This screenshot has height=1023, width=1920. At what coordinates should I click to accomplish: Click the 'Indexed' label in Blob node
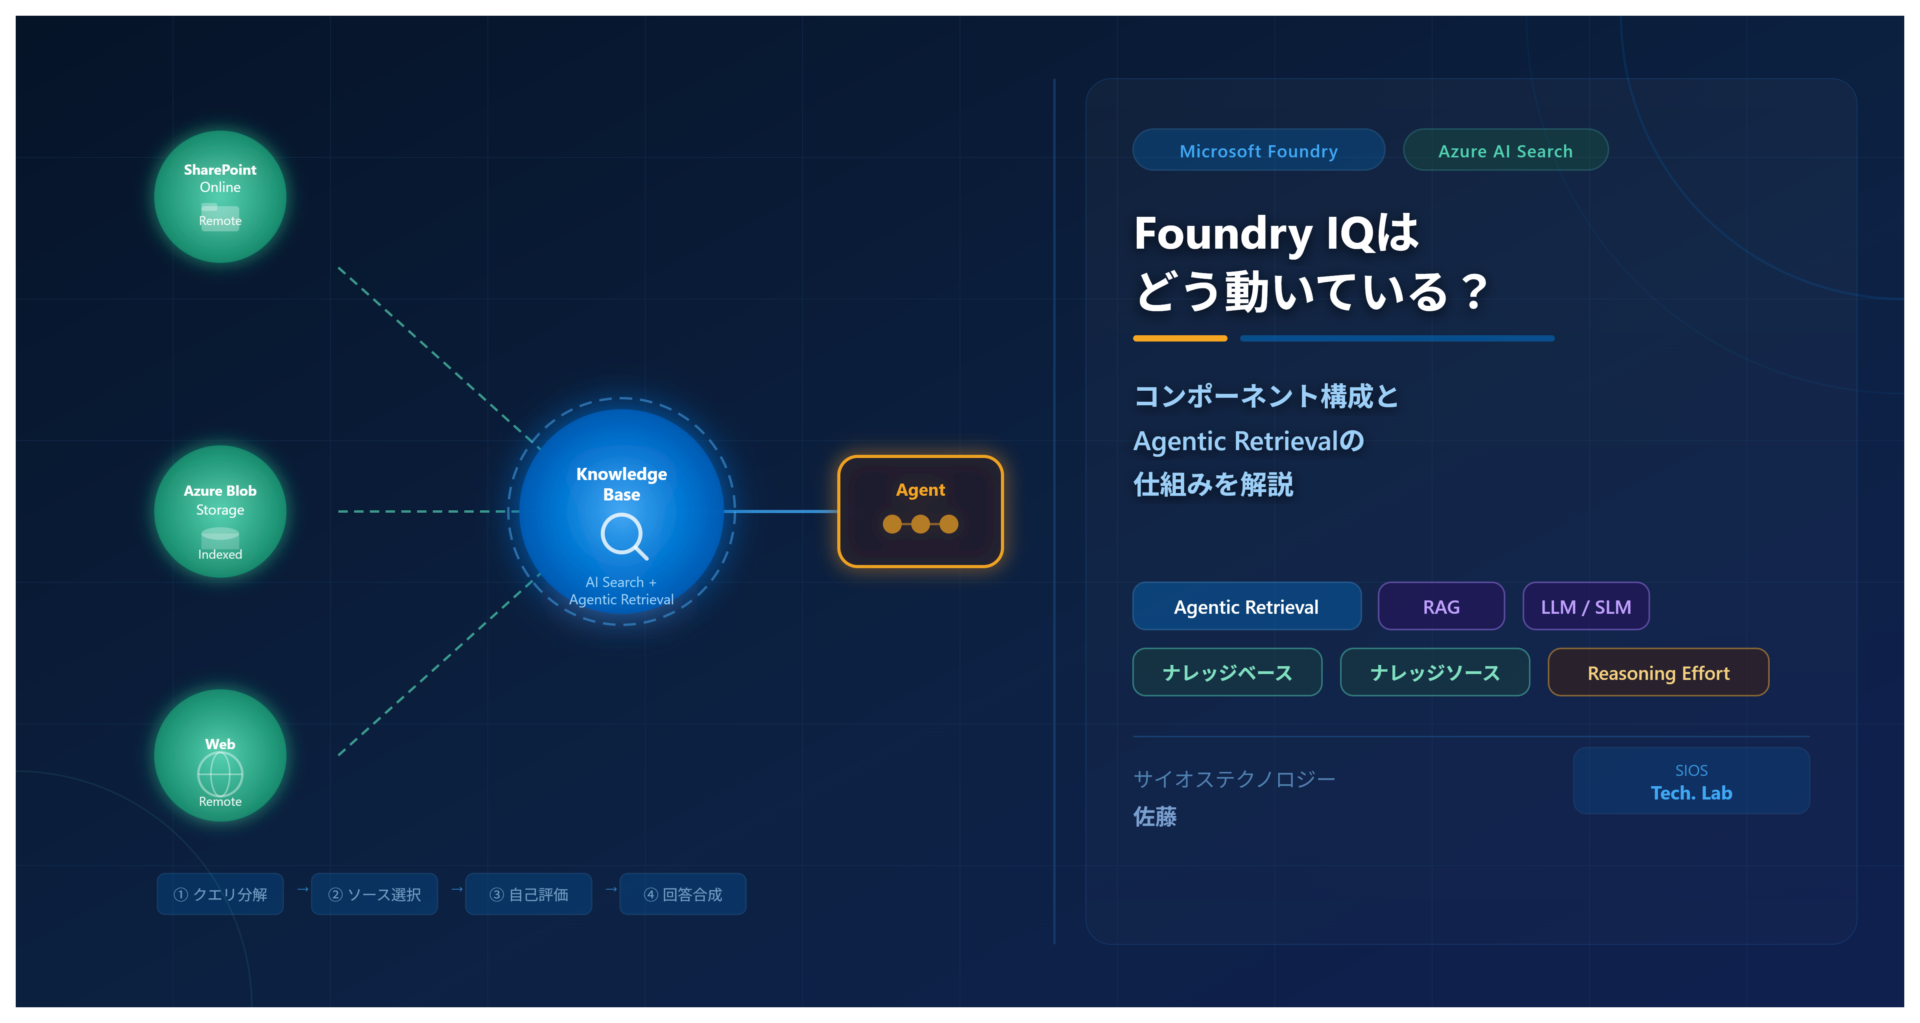tap(220, 554)
